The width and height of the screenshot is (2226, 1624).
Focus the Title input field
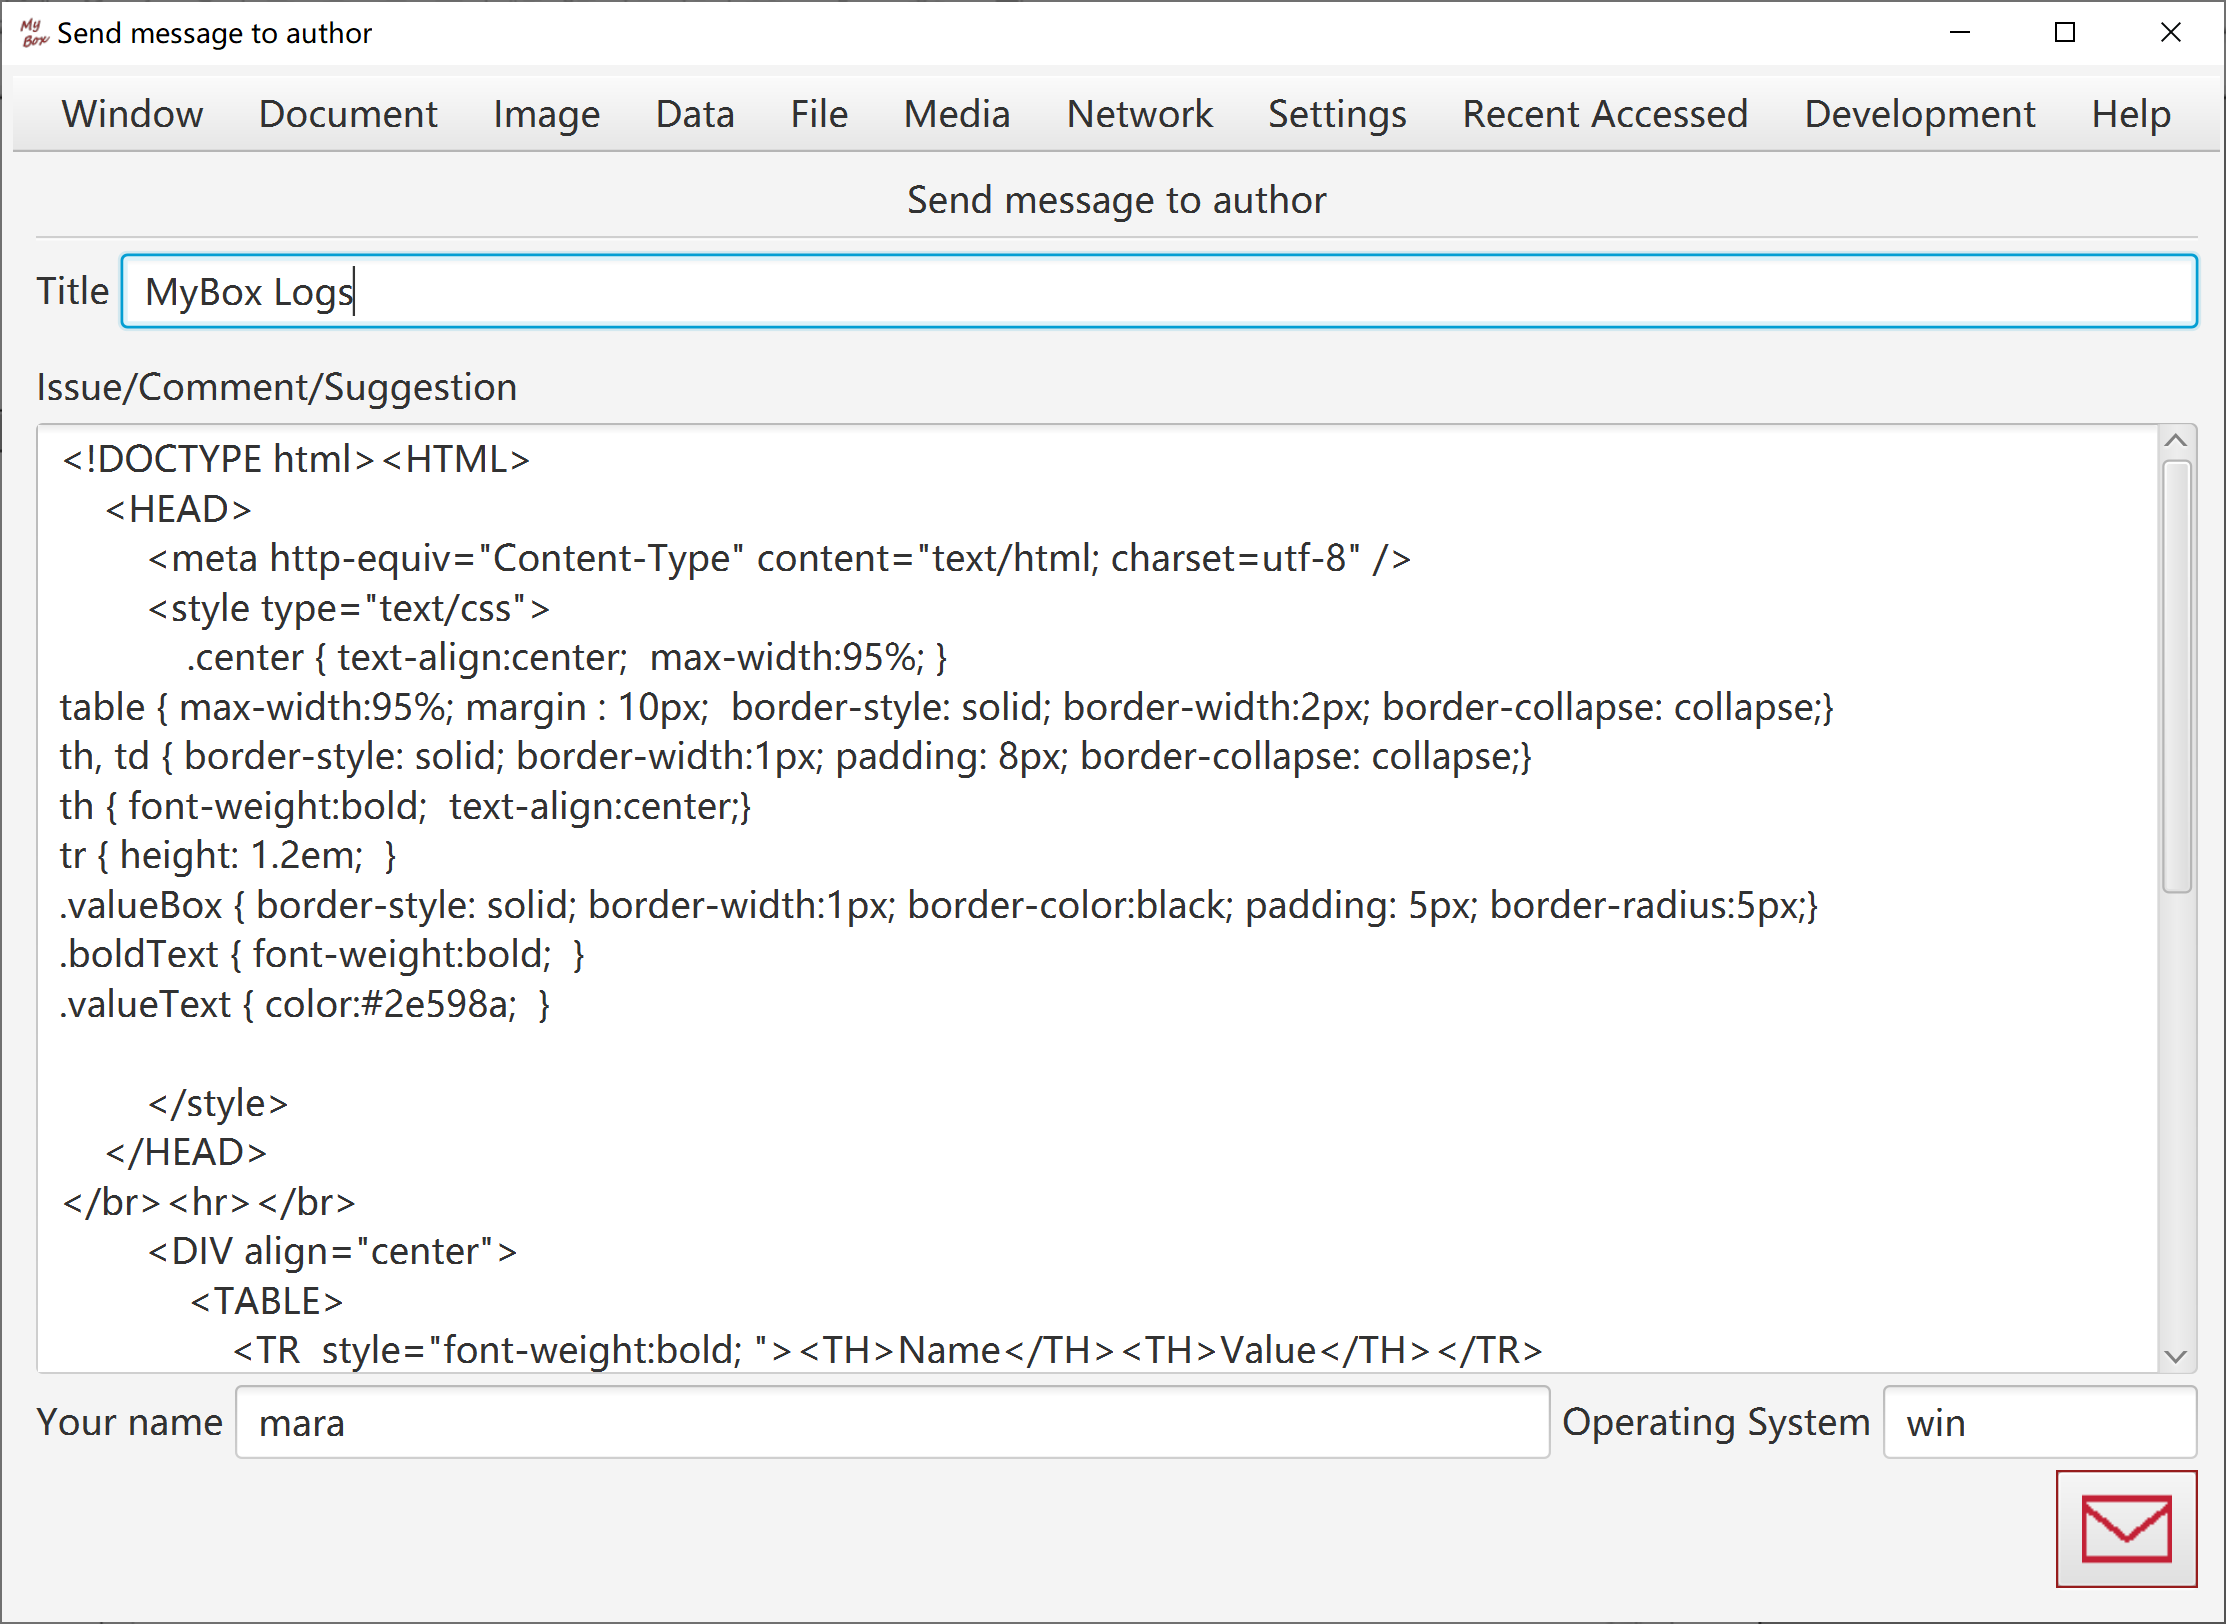point(1159,291)
